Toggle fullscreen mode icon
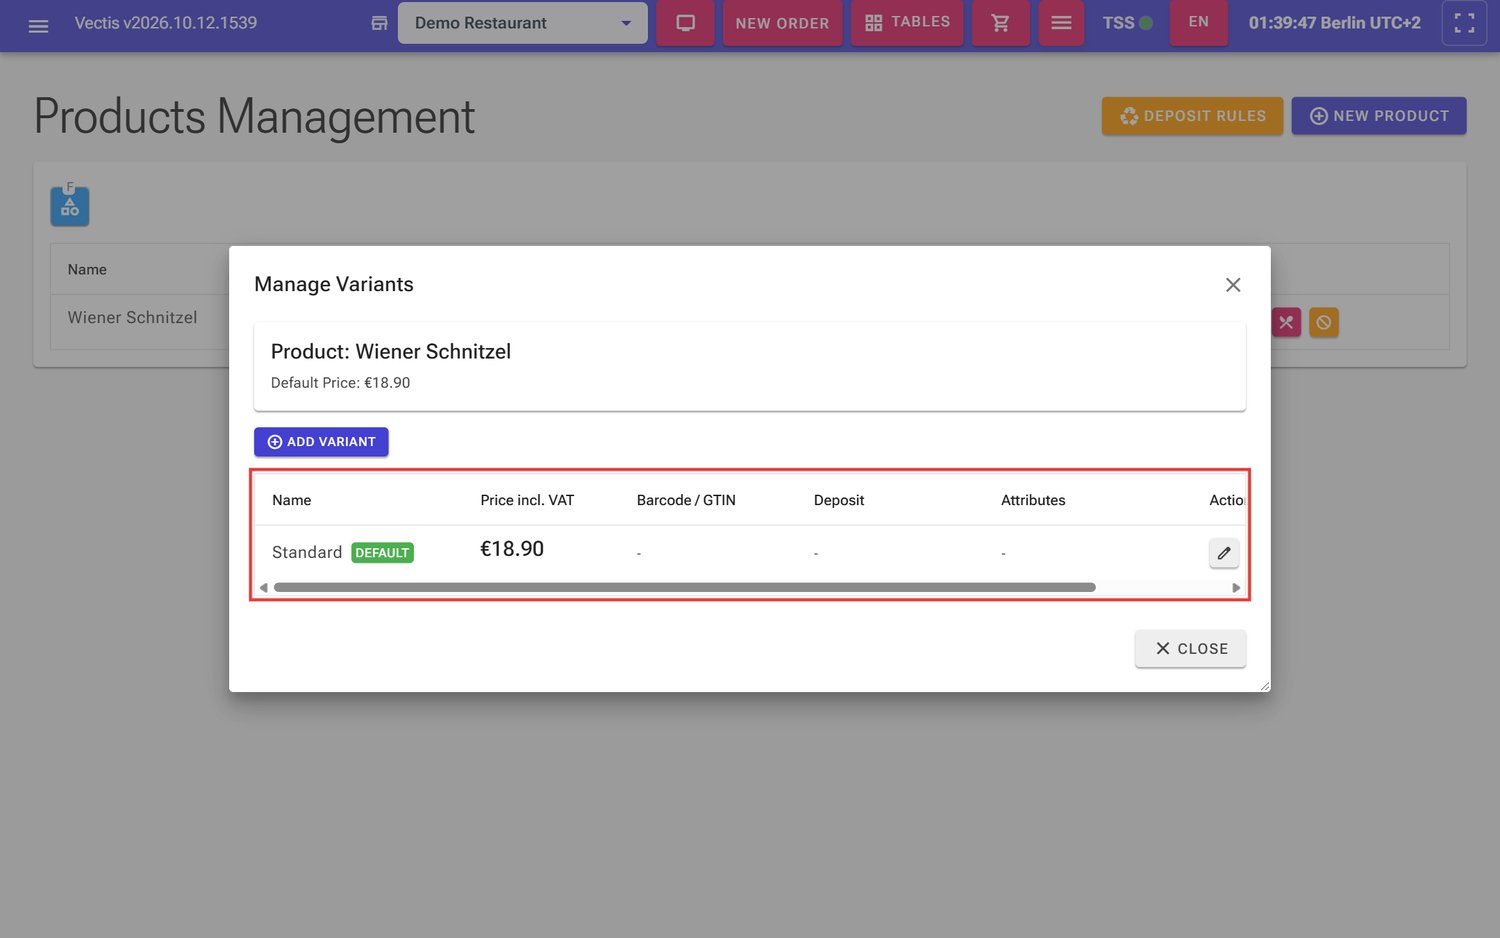Image resolution: width=1500 pixels, height=938 pixels. pyautogui.click(x=1464, y=23)
